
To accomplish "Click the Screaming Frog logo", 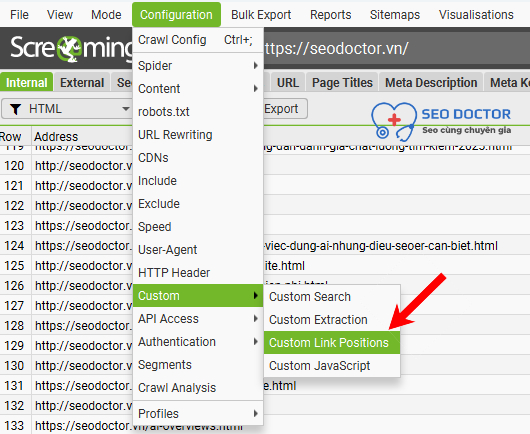I will (72, 48).
